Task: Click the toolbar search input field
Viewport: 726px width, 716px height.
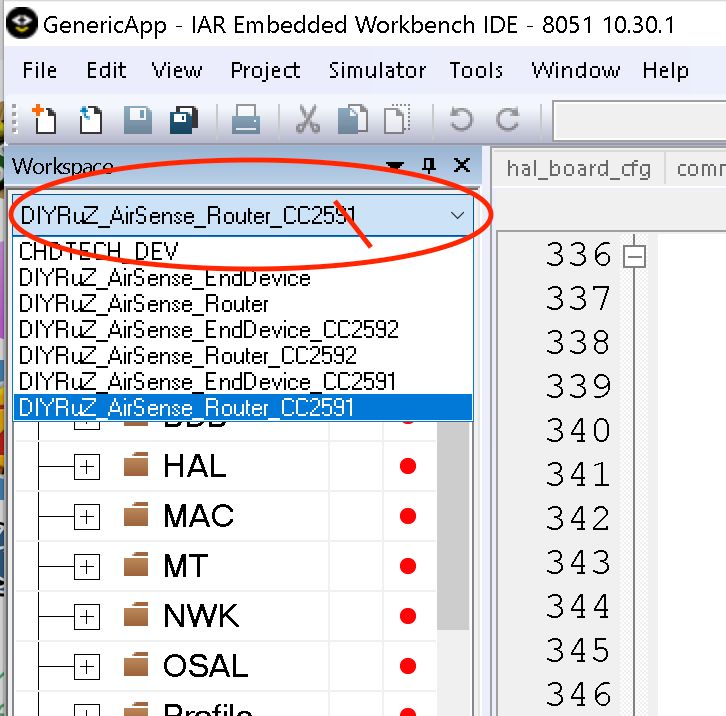Action: click(639, 120)
